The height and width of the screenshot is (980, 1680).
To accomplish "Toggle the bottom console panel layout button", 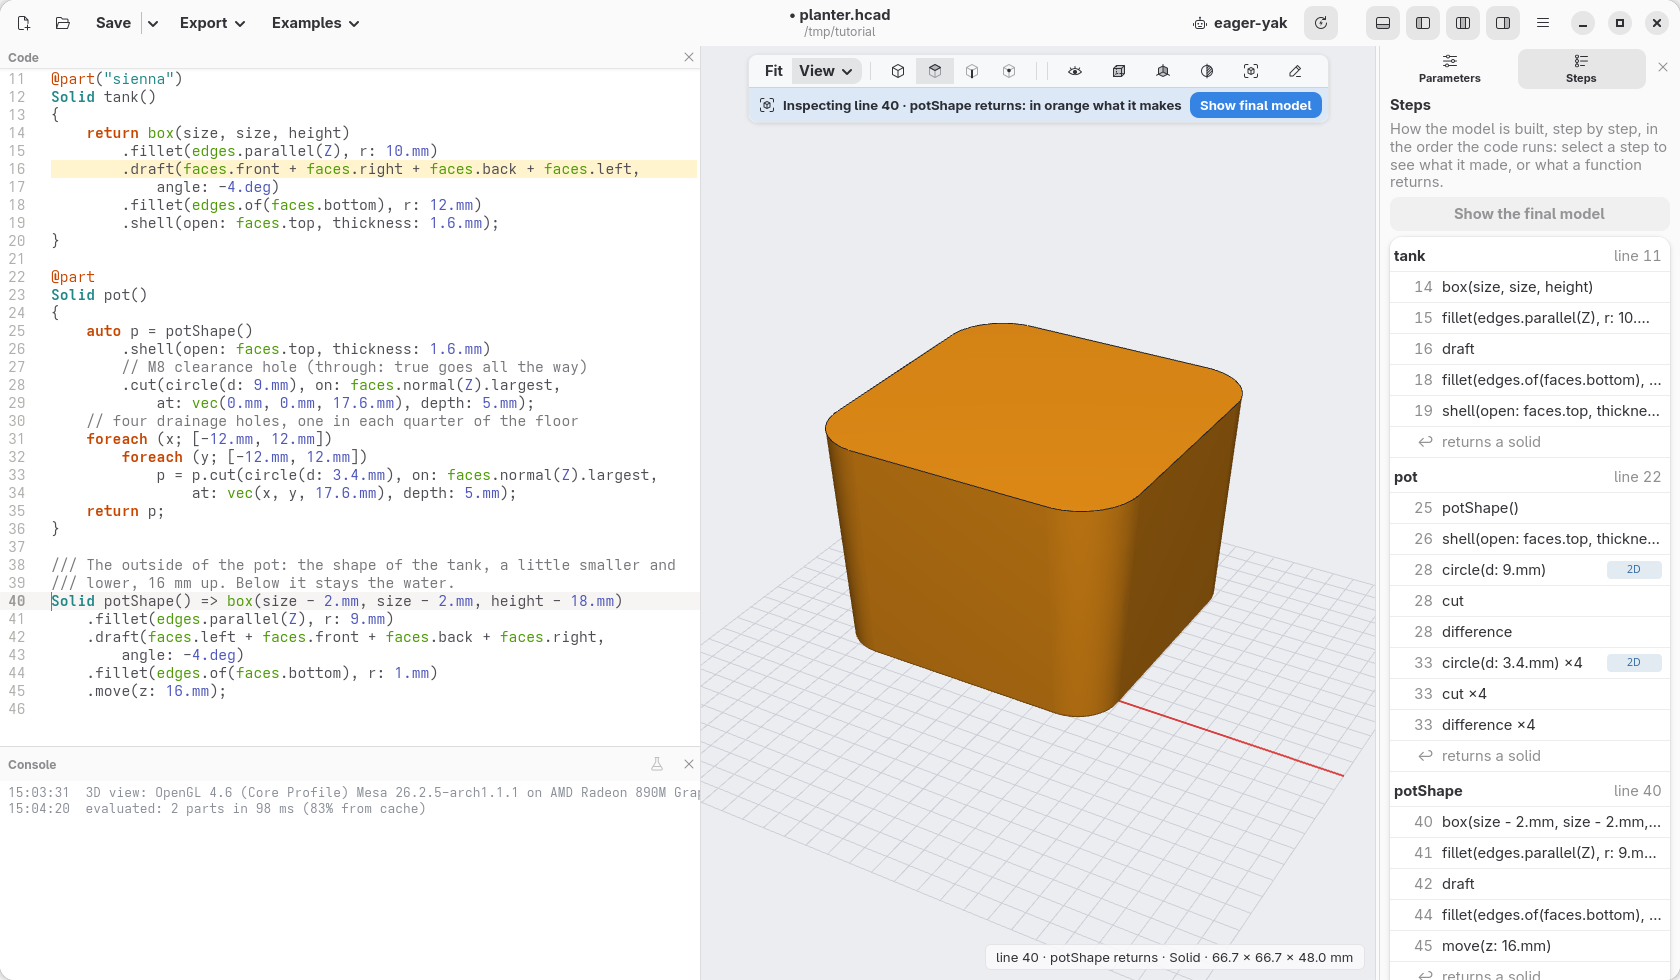I will pyautogui.click(x=1383, y=23).
